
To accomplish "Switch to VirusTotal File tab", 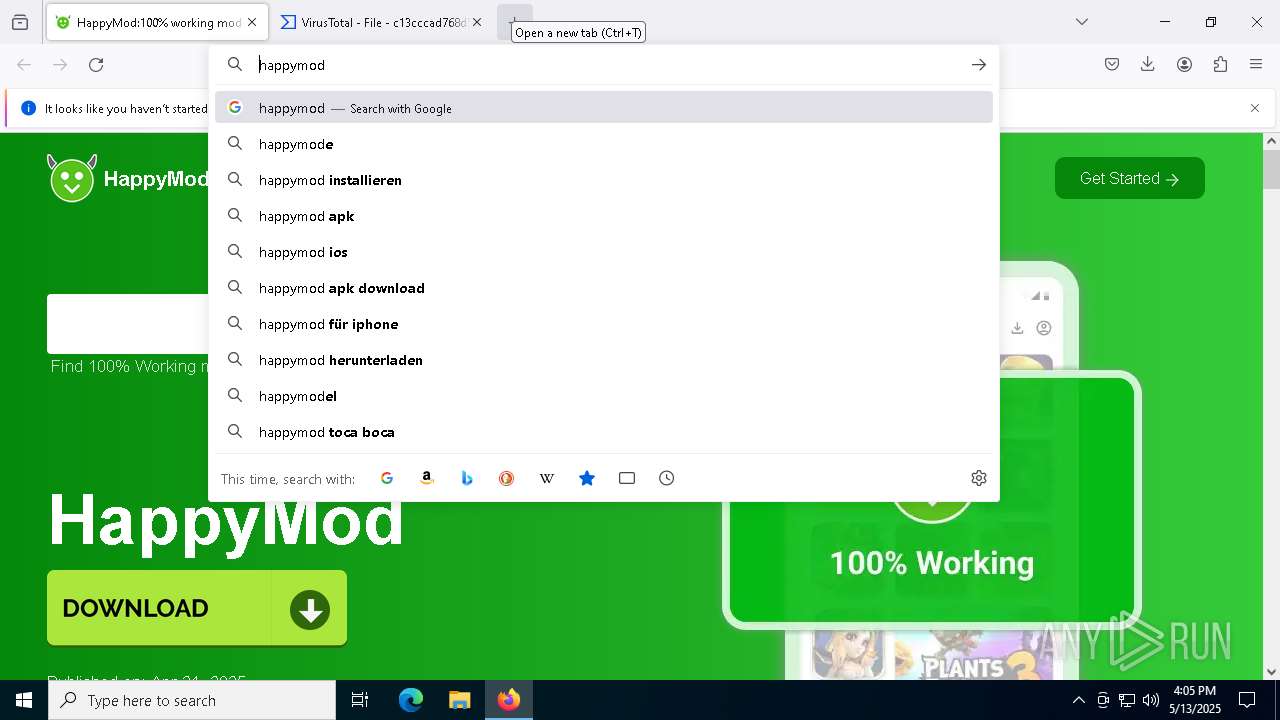I will (381, 22).
